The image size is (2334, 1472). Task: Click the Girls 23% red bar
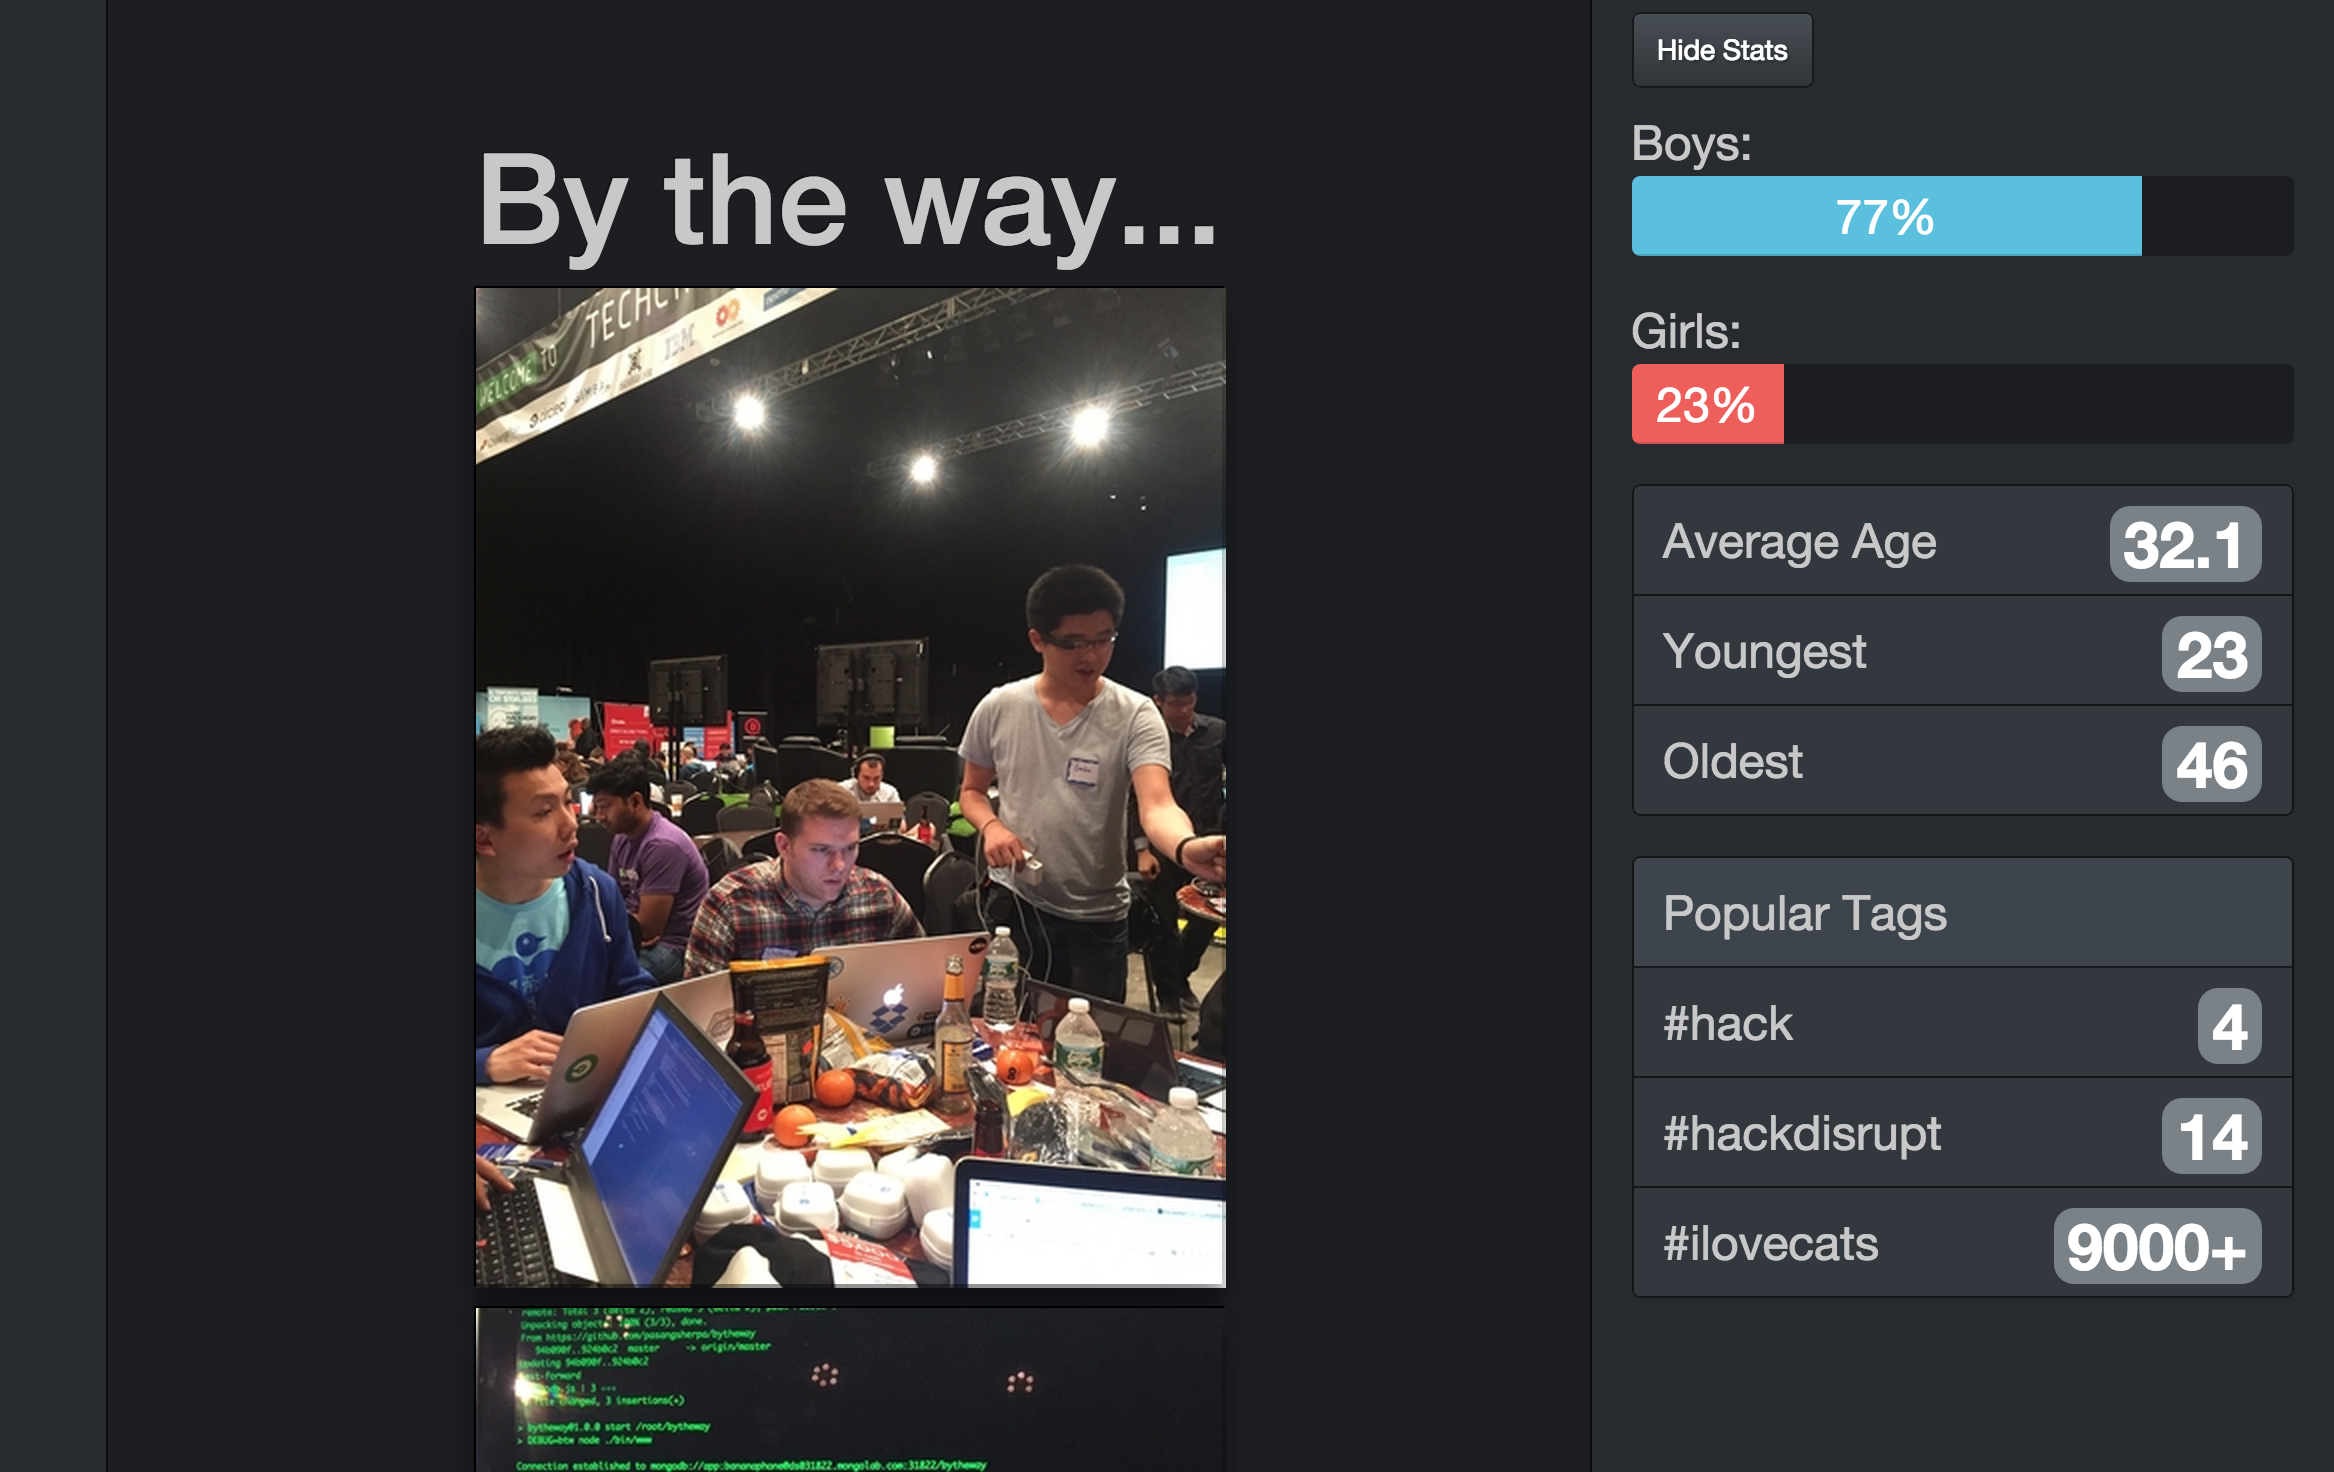tap(1707, 404)
